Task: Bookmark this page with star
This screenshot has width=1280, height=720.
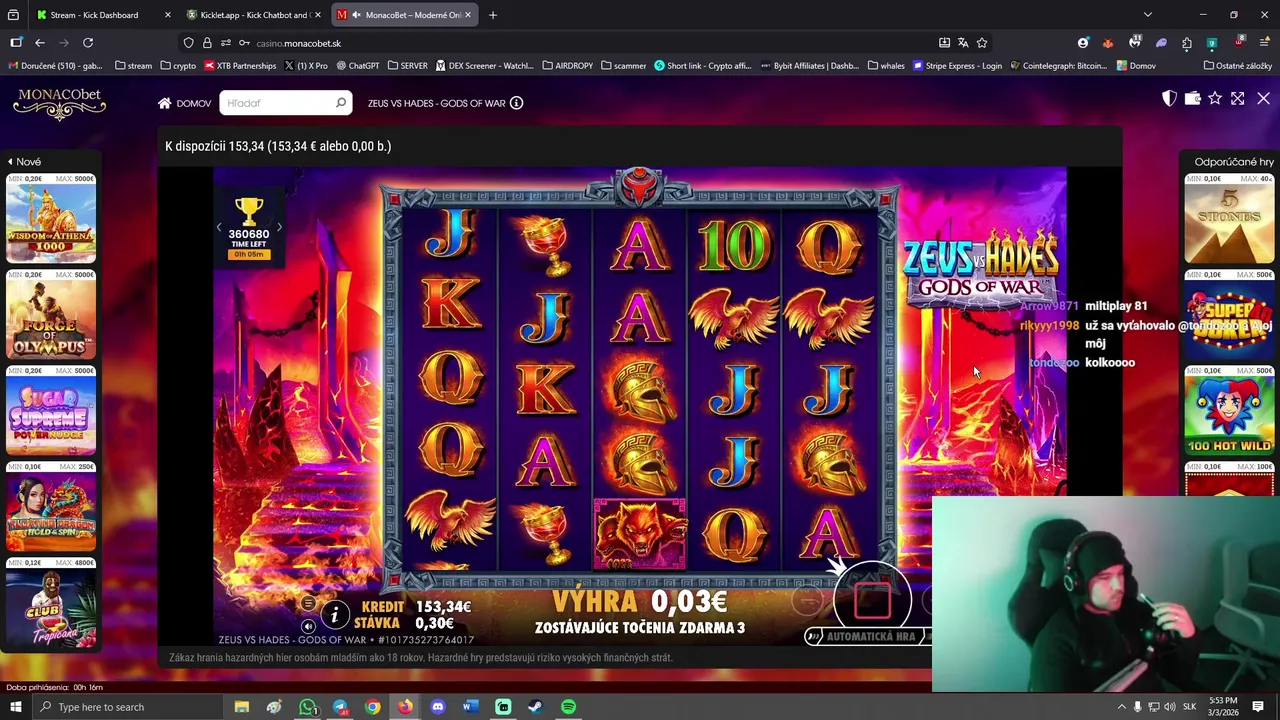Action: (x=982, y=43)
